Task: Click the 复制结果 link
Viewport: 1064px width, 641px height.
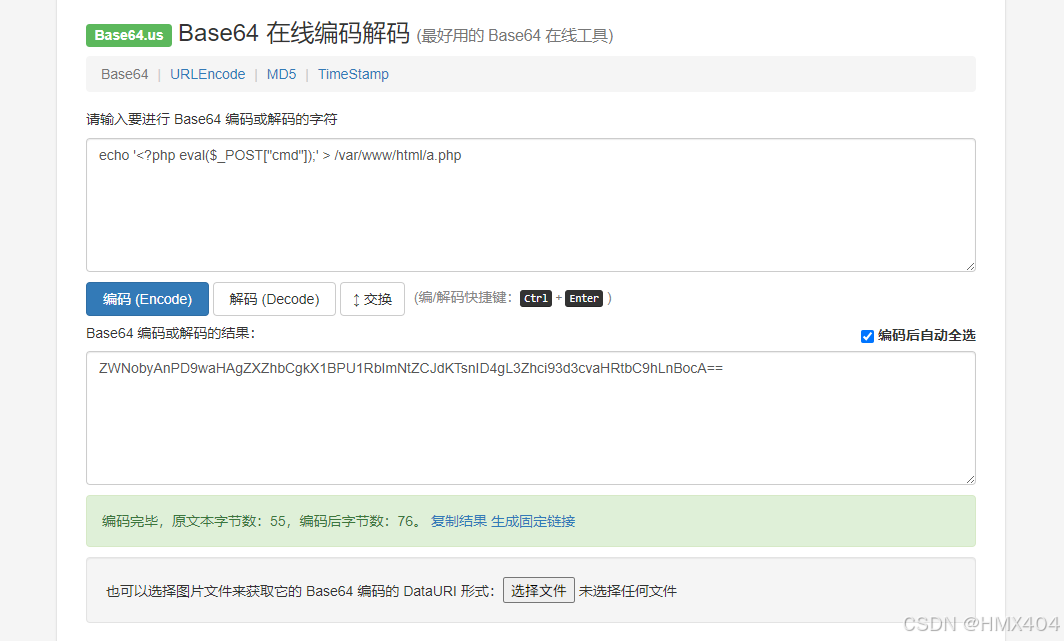Action: pos(459,521)
